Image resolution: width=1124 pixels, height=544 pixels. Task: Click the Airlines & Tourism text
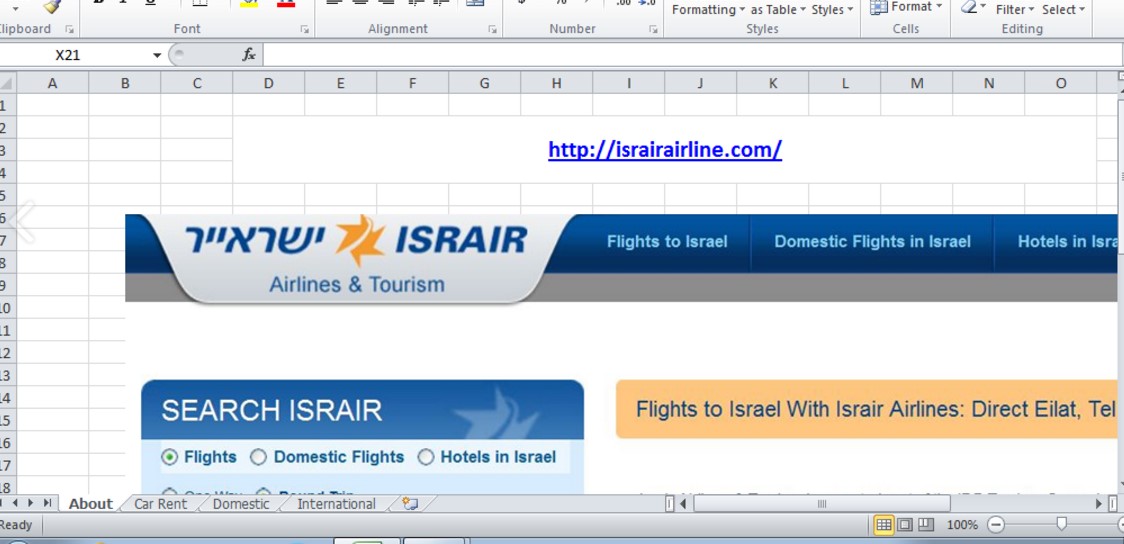click(x=357, y=285)
